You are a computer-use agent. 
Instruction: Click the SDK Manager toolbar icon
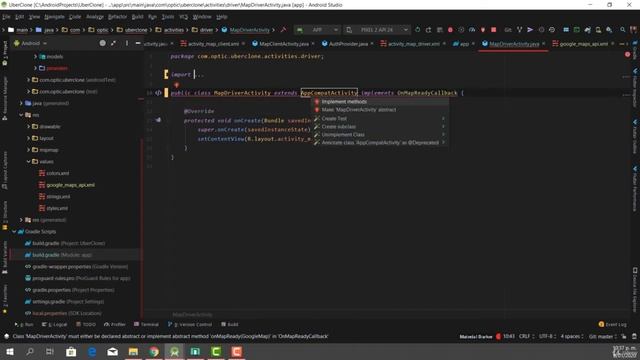pos(609,30)
